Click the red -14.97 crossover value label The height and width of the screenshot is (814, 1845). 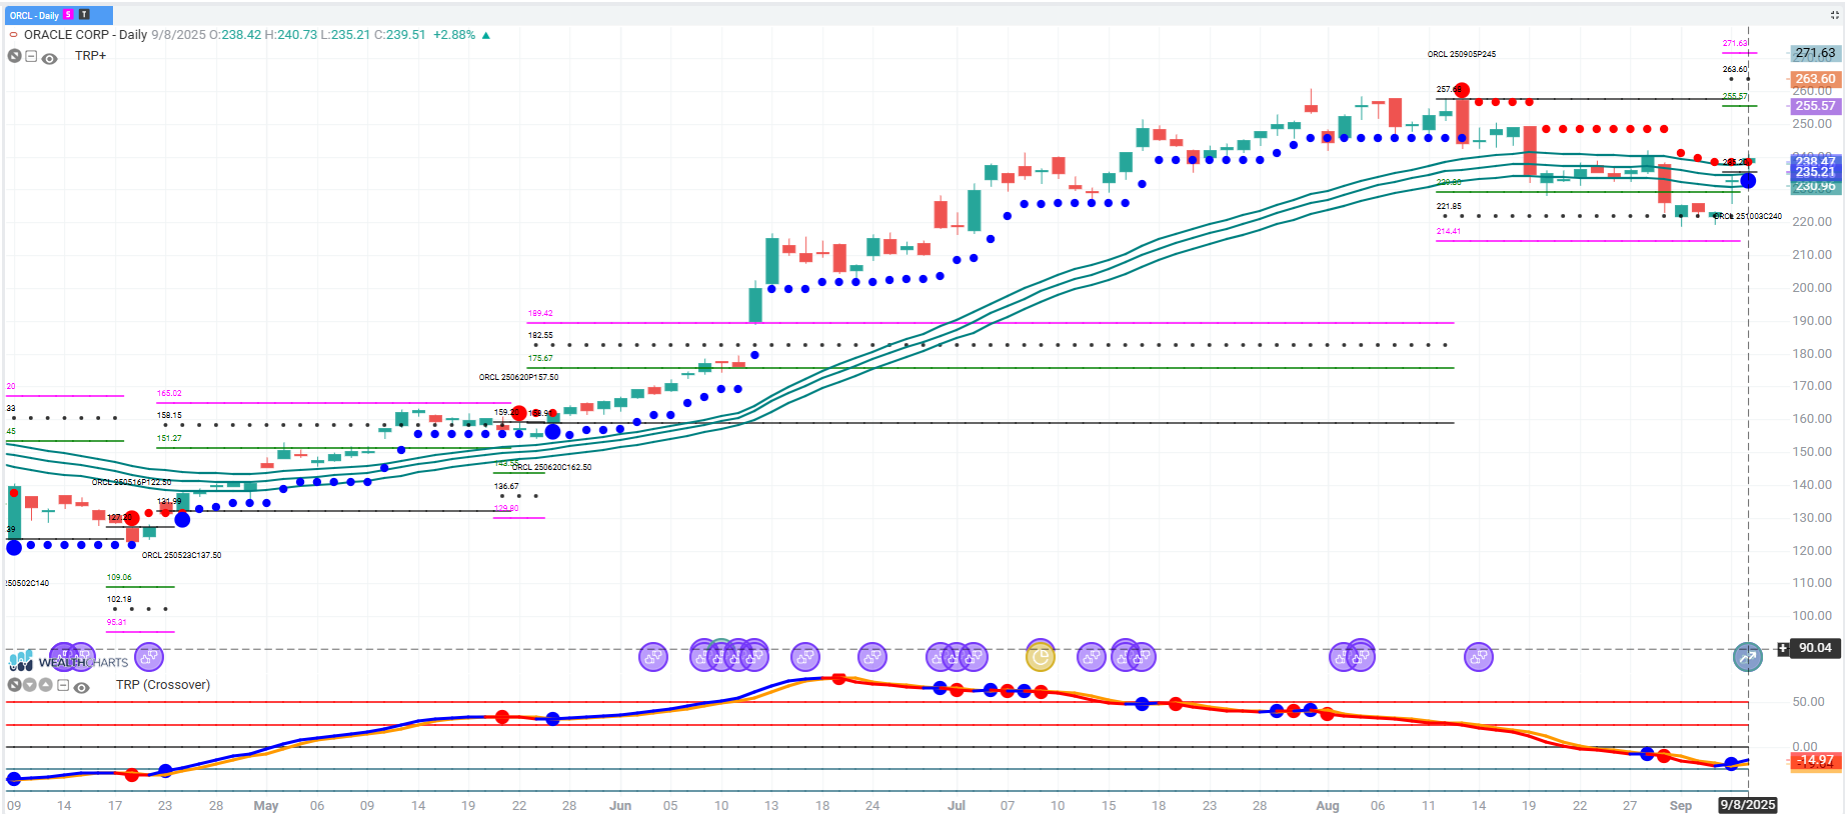1814,760
